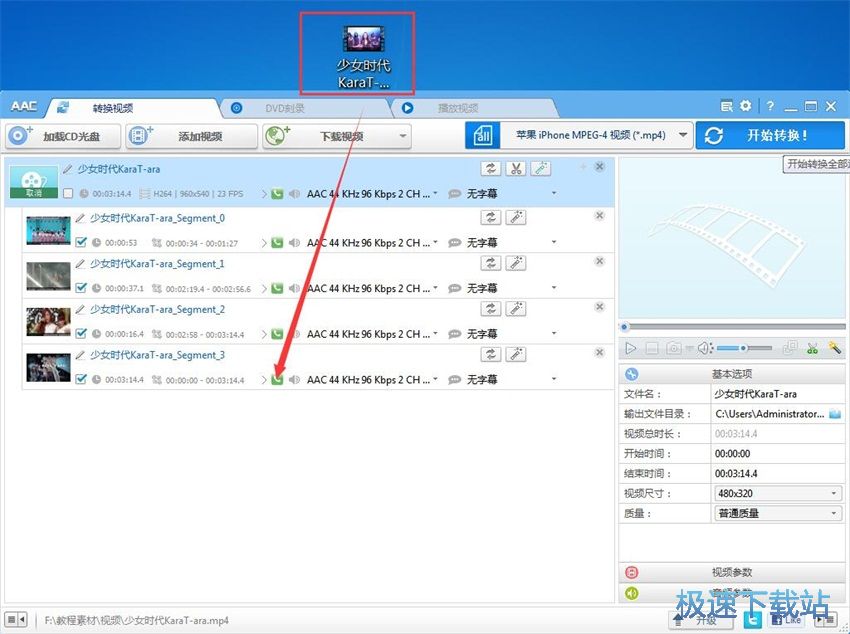850x634 pixels.
Task: Click the AAC application logo
Action: [24, 106]
